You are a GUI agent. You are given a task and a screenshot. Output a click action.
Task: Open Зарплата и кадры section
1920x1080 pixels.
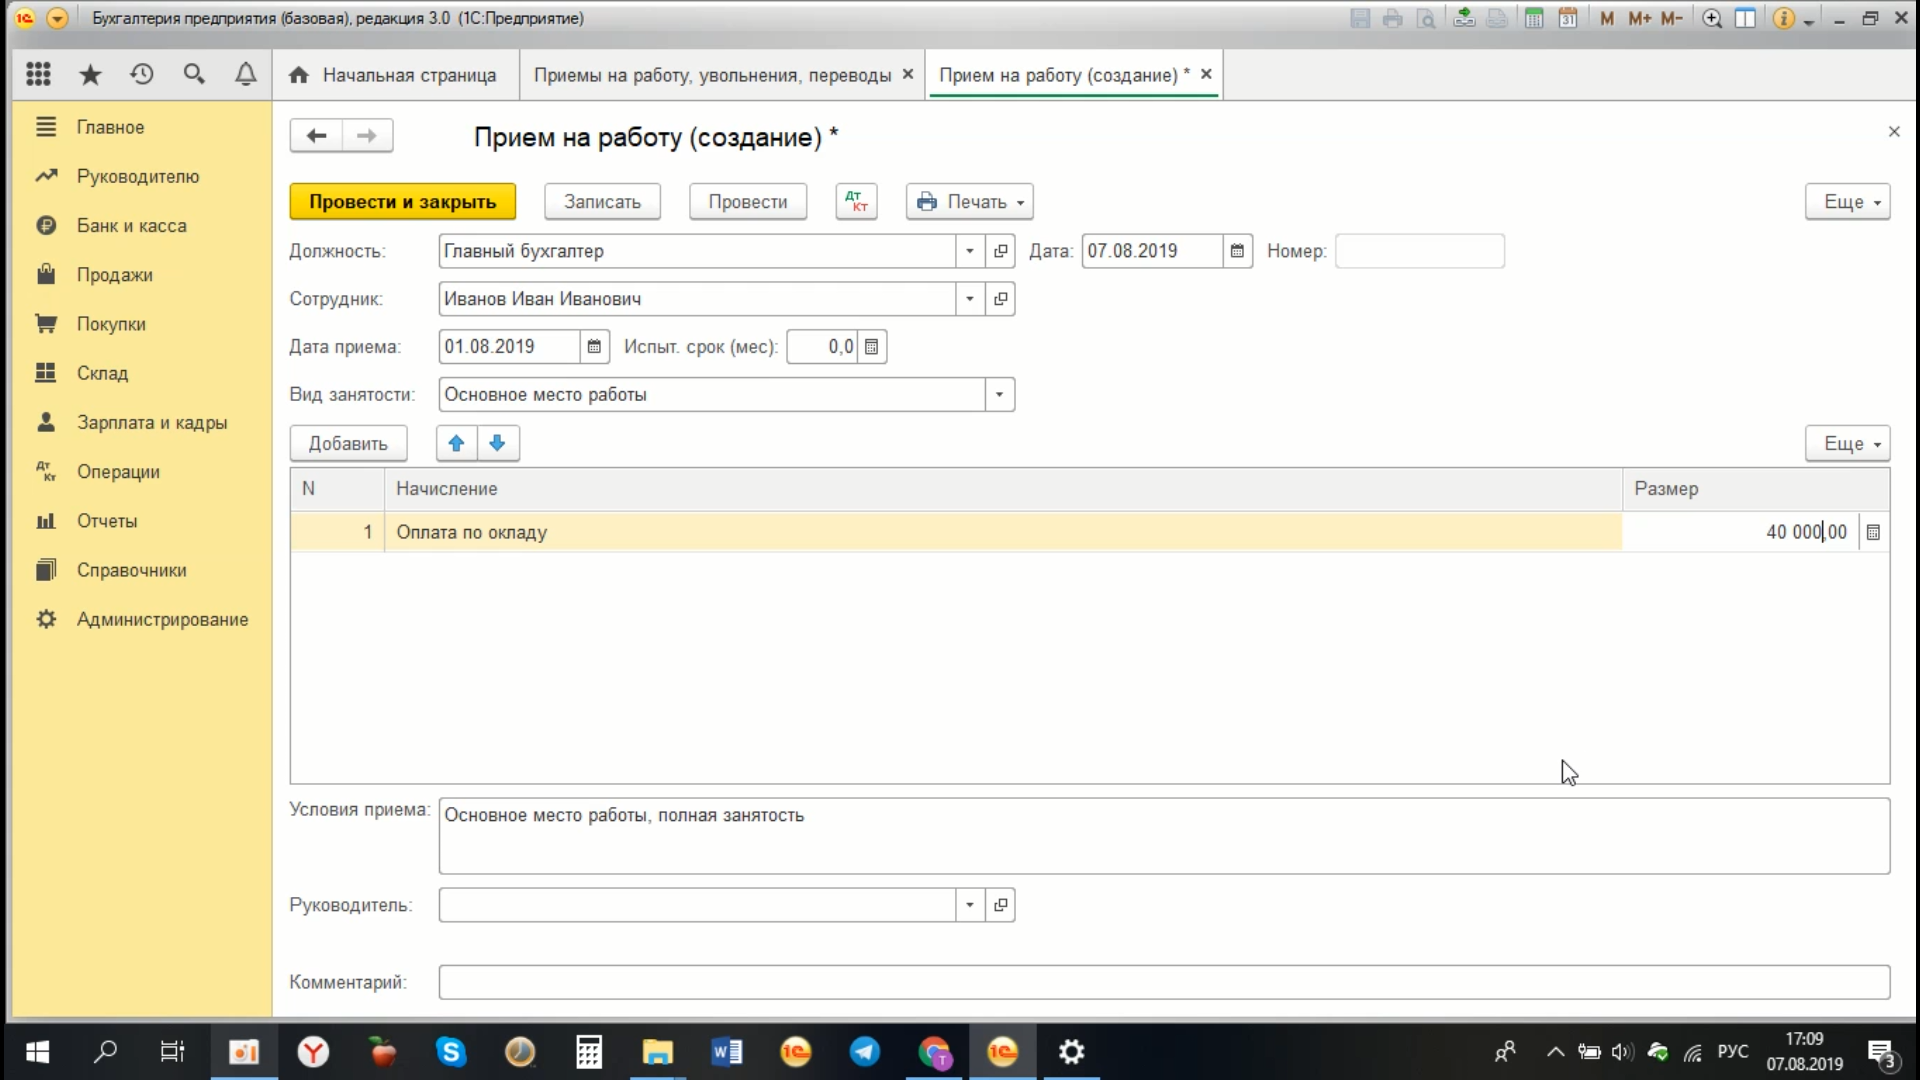(151, 423)
